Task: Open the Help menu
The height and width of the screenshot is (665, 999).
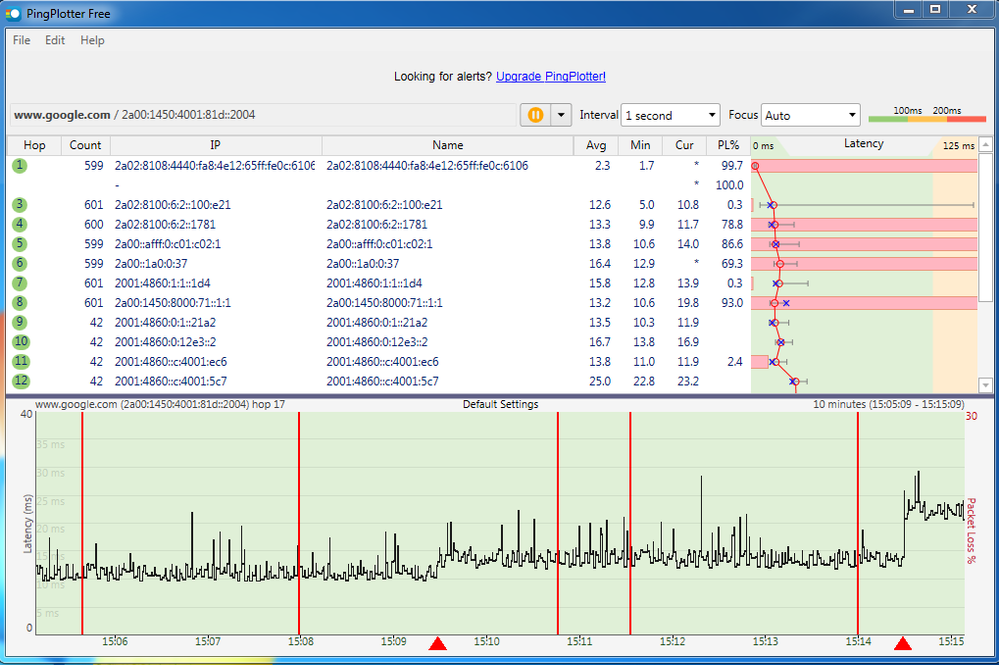Action: [92, 41]
